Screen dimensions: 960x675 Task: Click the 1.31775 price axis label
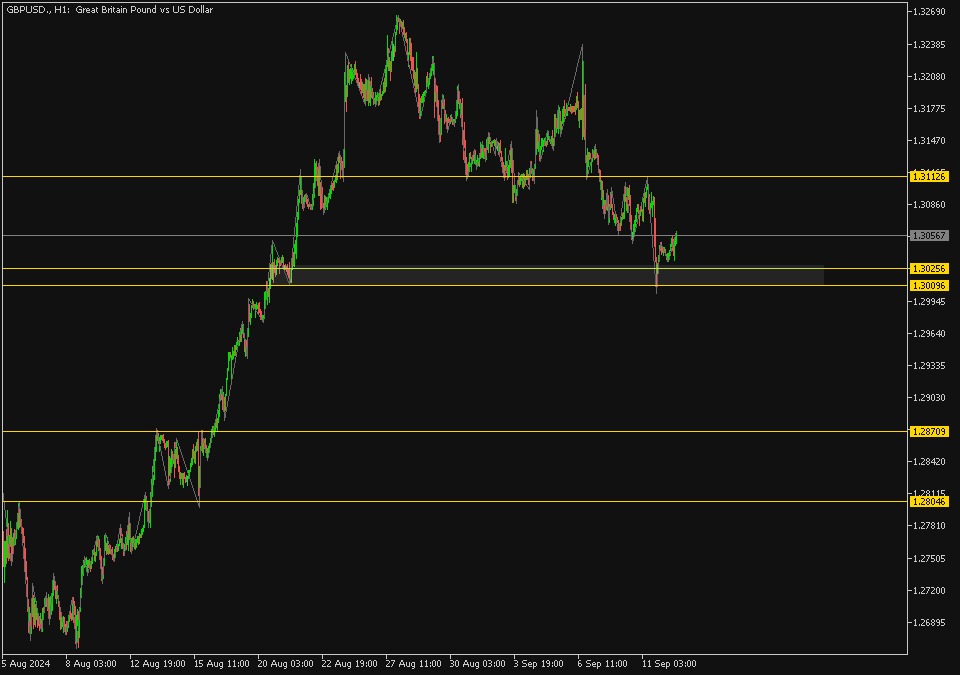(929, 108)
